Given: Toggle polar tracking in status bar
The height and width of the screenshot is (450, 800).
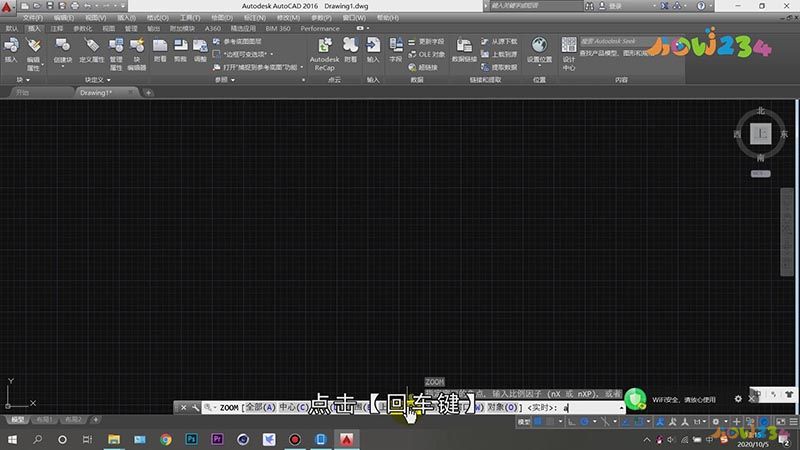Looking at the screenshot, I should pos(585,422).
